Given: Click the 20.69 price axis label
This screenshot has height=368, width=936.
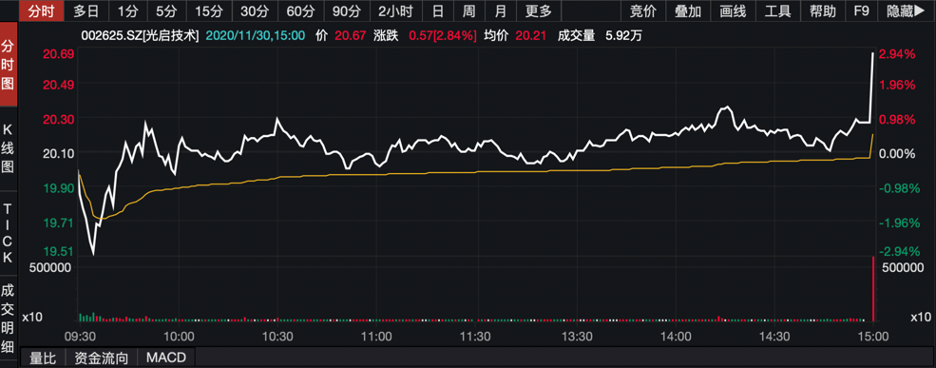Looking at the screenshot, I should tap(58, 54).
